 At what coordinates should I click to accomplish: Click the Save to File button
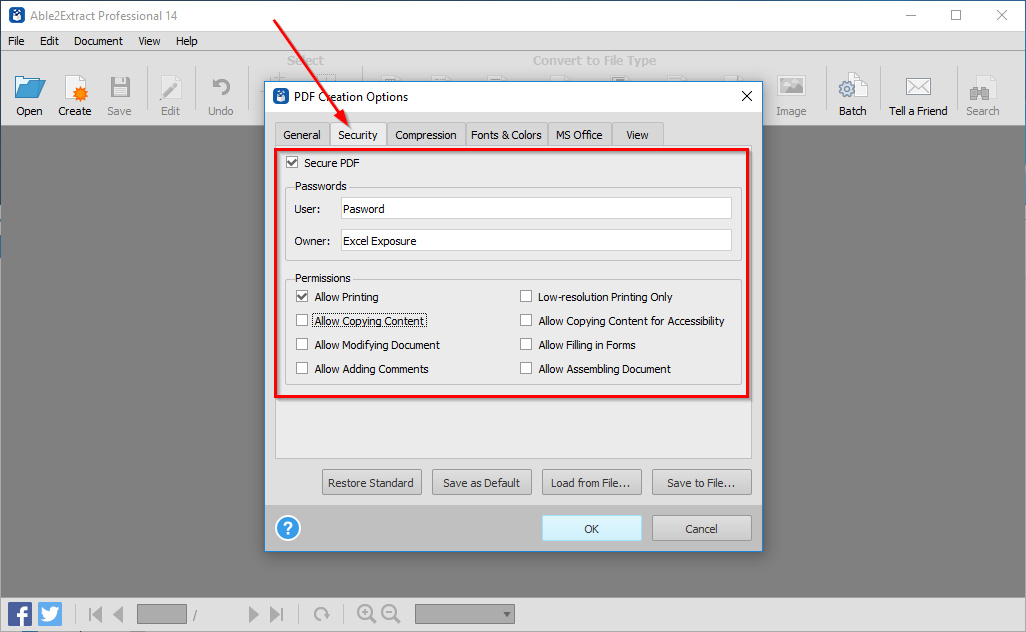pyautogui.click(x=701, y=483)
